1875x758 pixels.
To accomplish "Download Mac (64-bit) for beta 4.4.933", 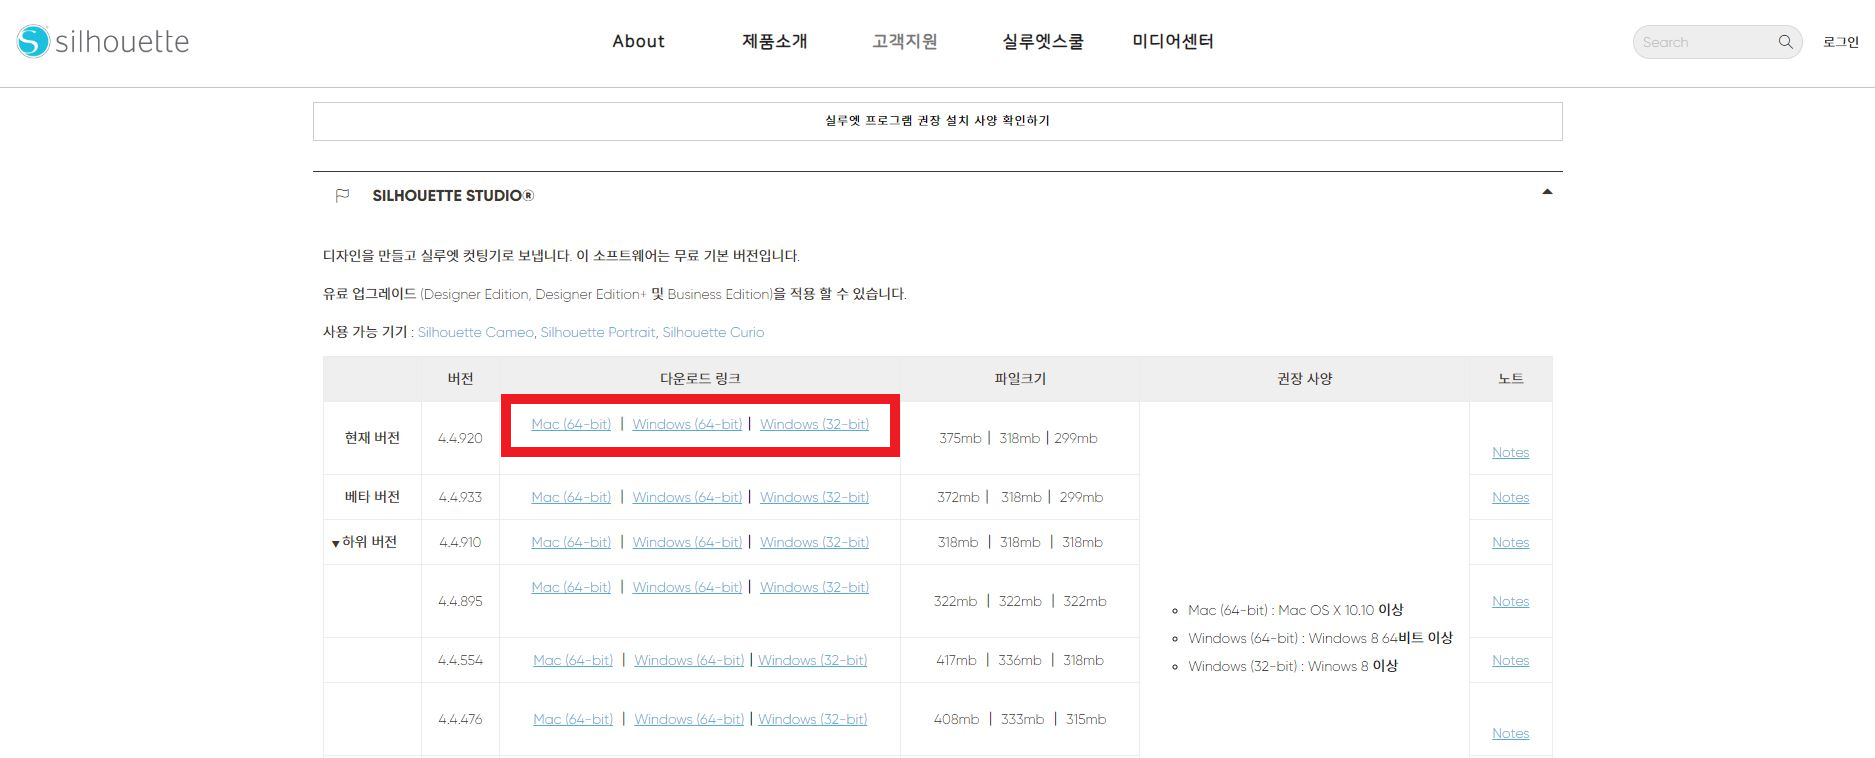I will click(571, 497).
